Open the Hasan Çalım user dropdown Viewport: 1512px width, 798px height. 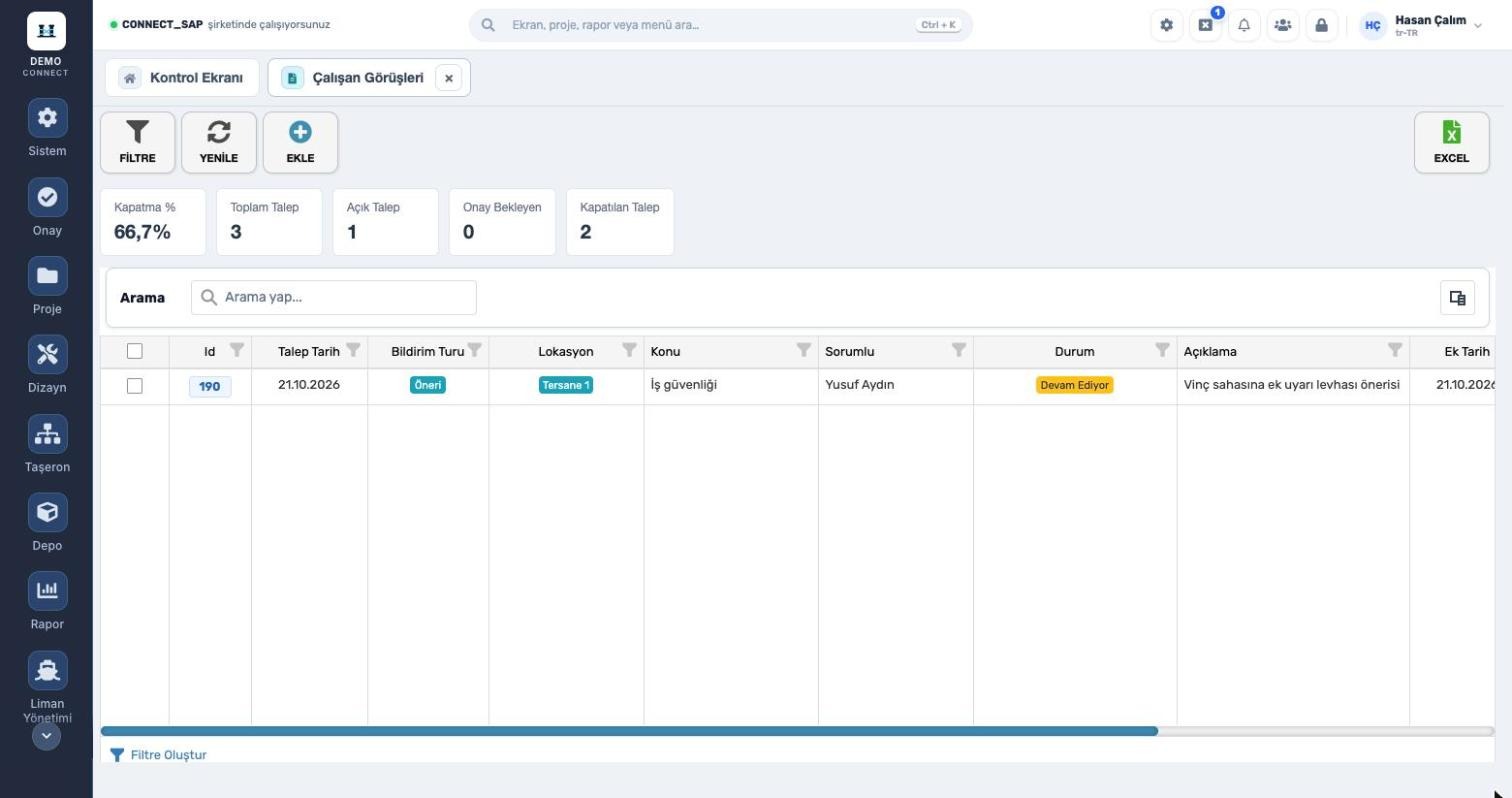point(1421,25)
